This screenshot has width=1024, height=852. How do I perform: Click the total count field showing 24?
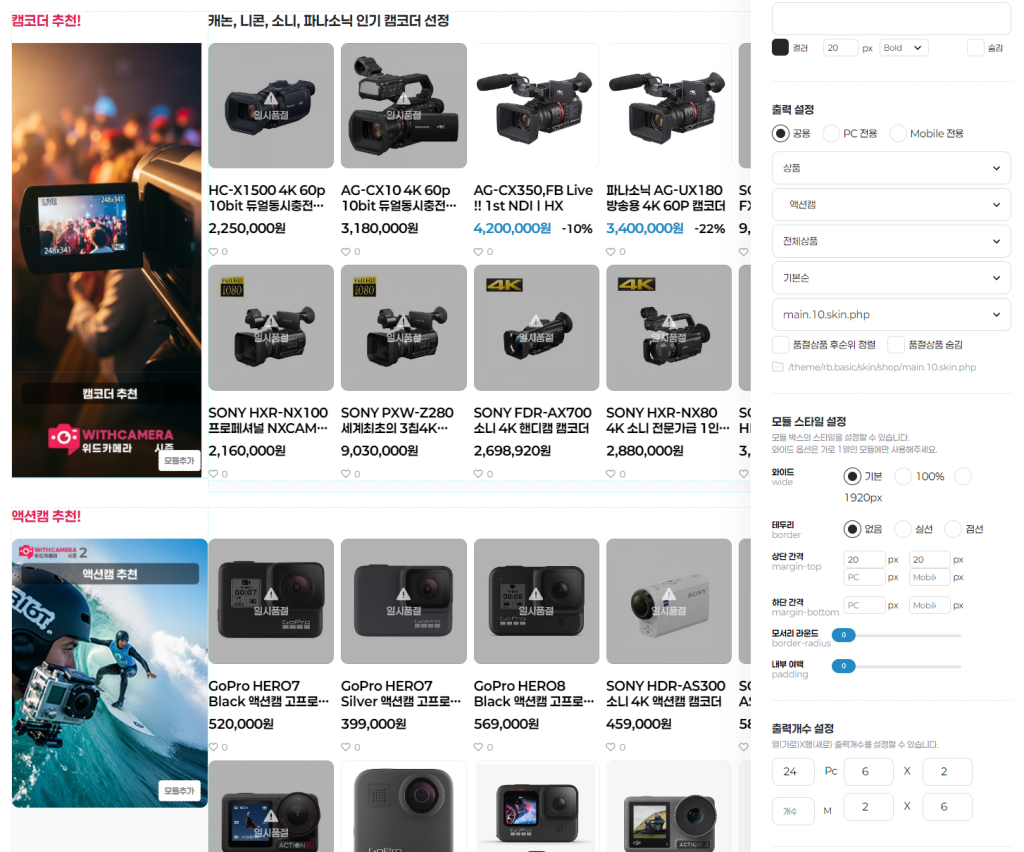[793, 772]
